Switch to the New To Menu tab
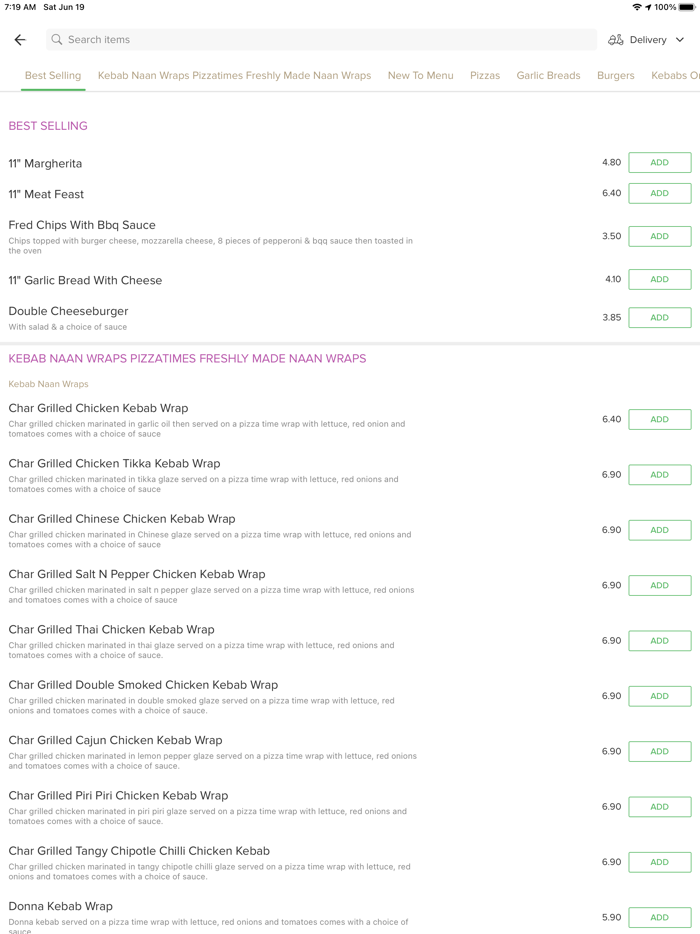The width and height of the screenshot is (700, 934). pos(420,76)
